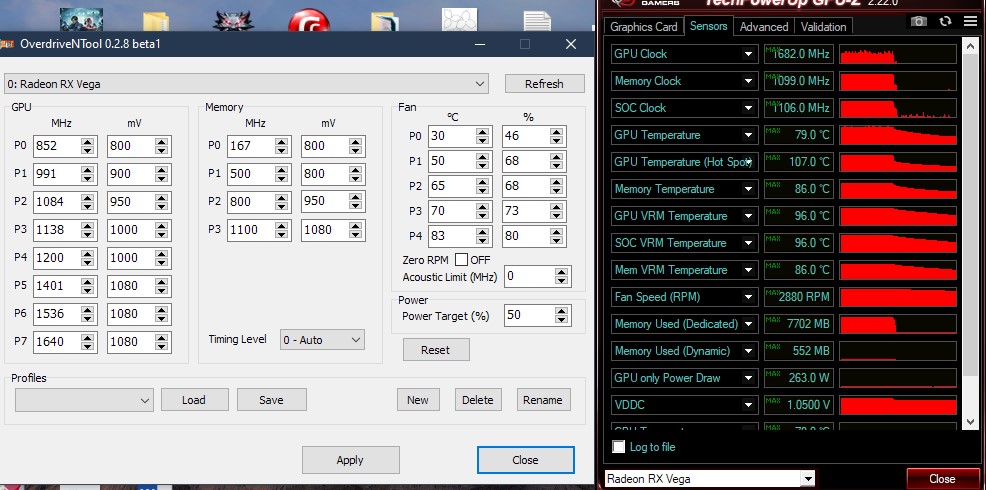Click the Rename profile button
986x490 pixels.
coord(543,400)
